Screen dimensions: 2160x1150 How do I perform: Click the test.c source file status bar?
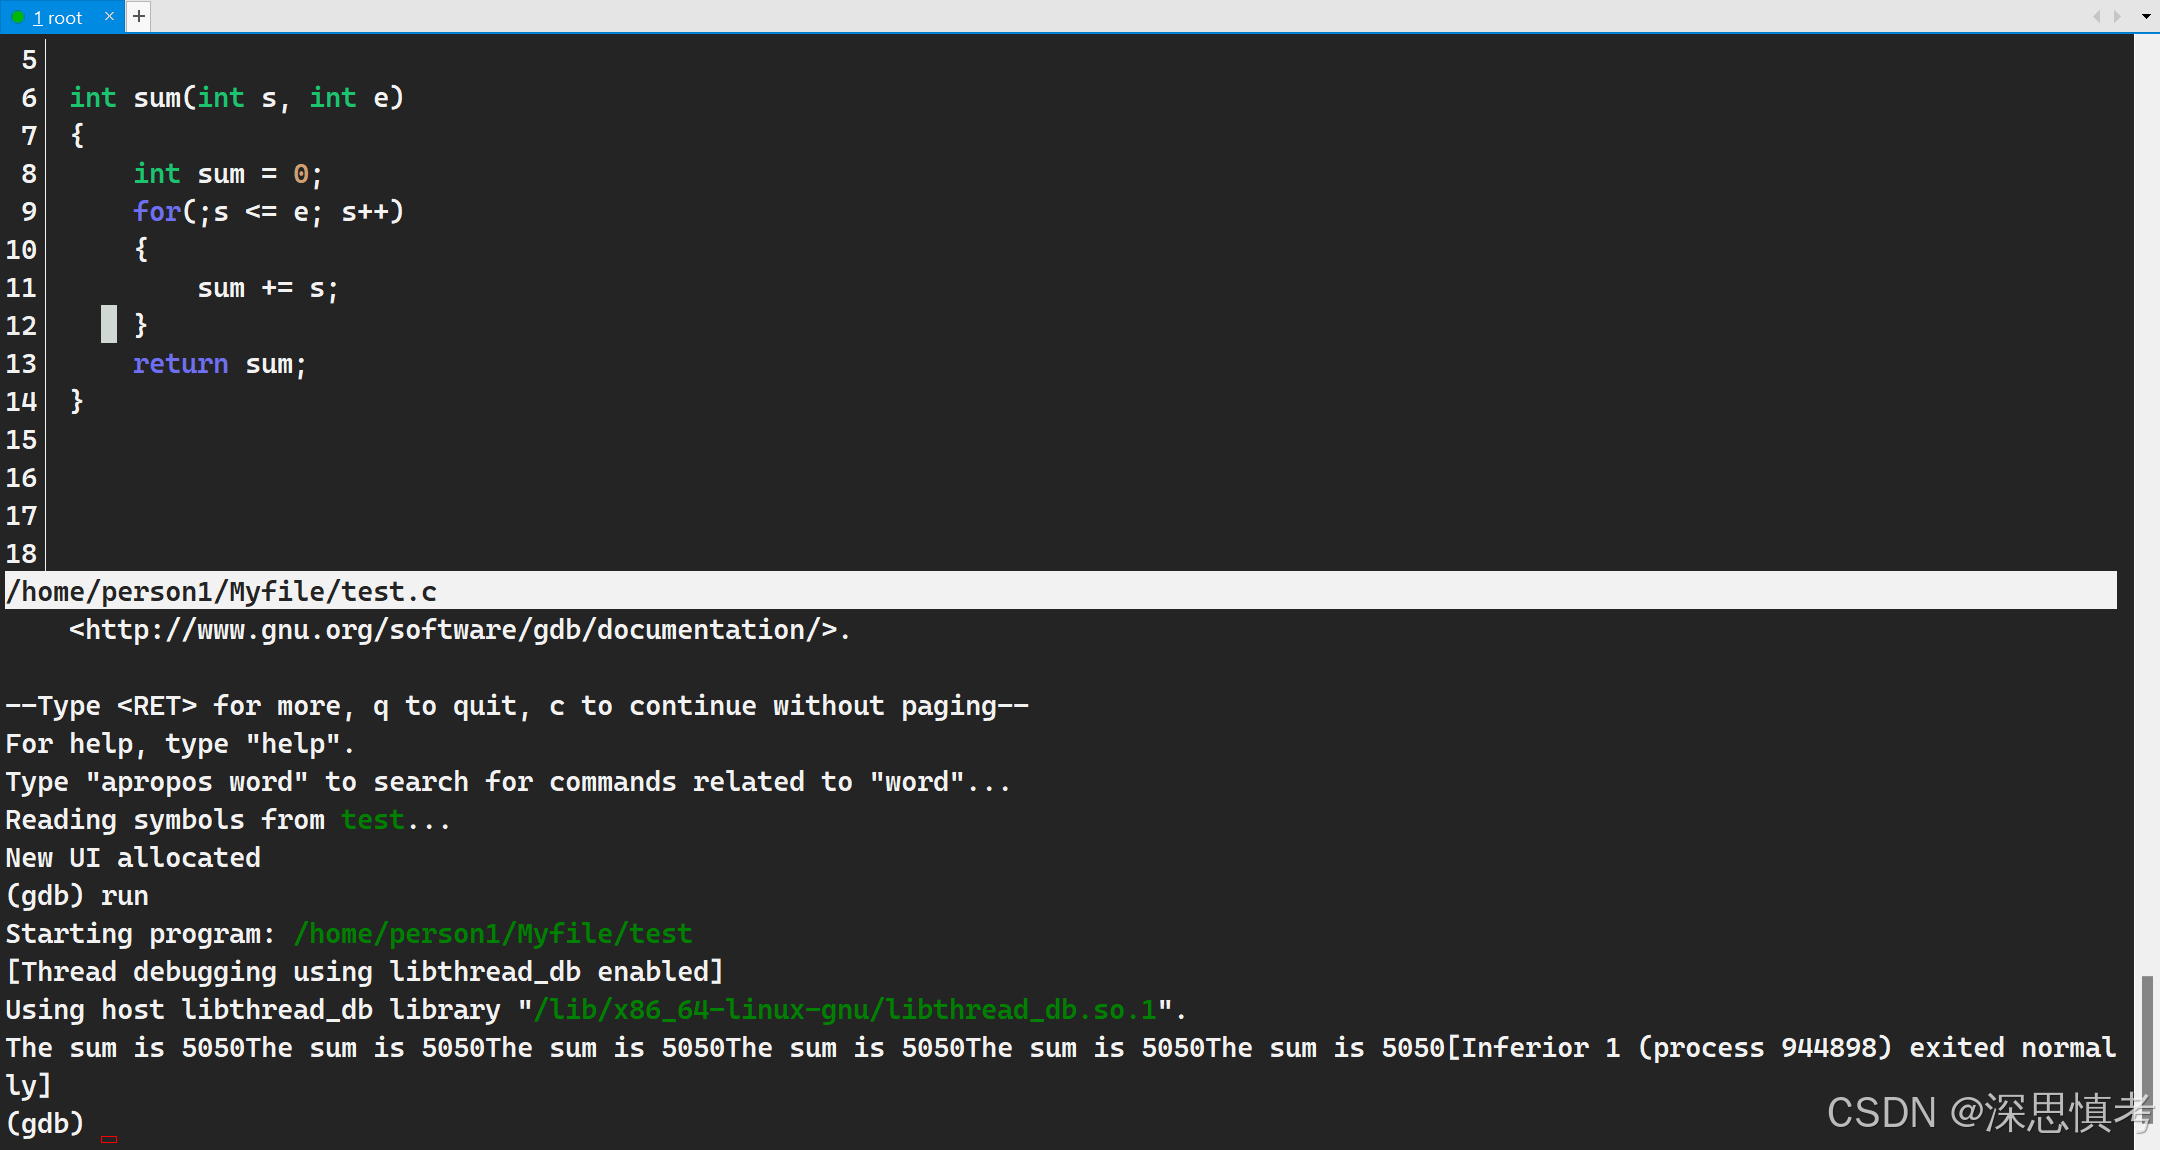[x=221, y=592]
